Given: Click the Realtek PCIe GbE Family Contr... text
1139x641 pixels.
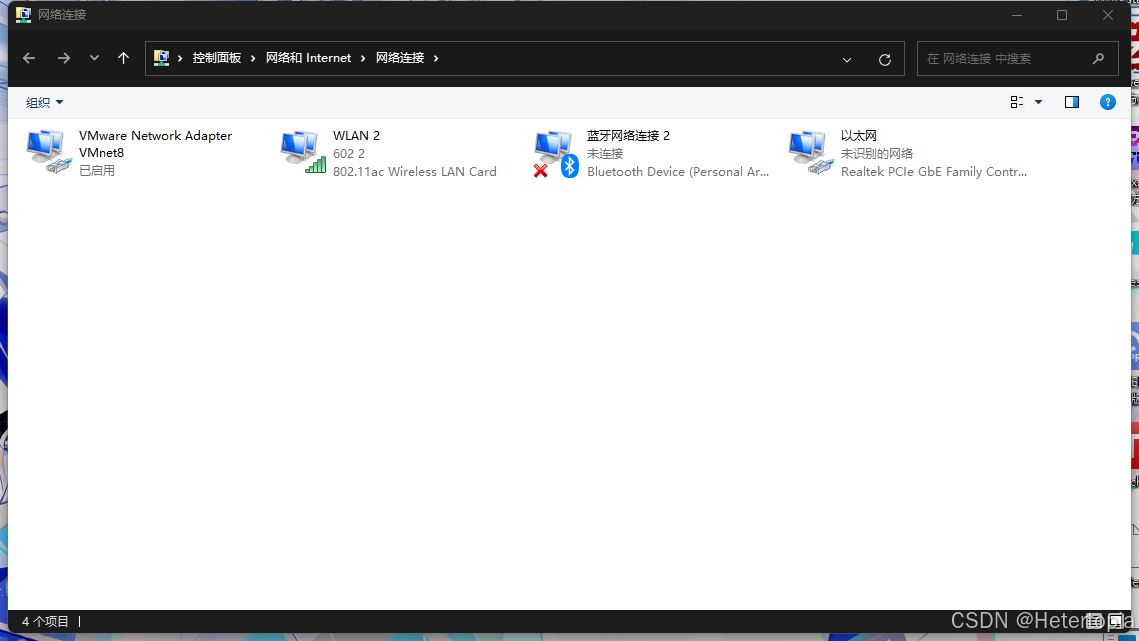Looking at the screenshot, I should (x=934, y=172).
